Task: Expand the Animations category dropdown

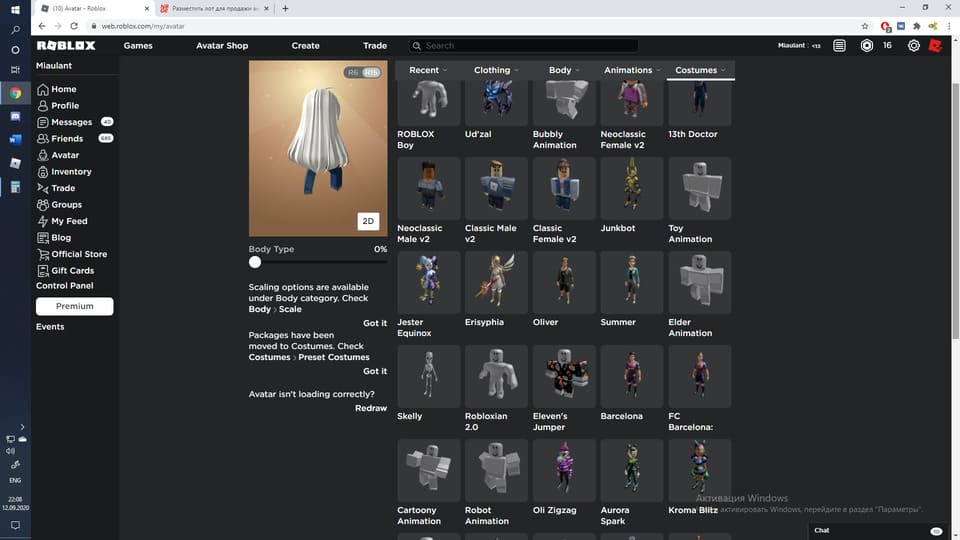Action: pyautogui.click(x=633, y=71)
